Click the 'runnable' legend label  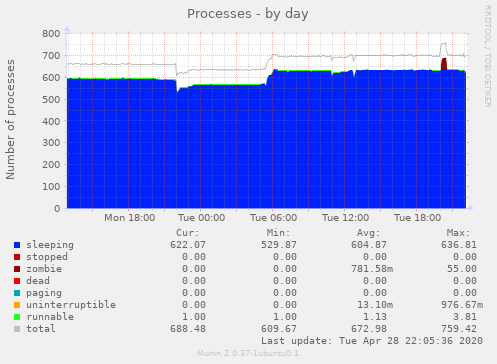[50, 317]
